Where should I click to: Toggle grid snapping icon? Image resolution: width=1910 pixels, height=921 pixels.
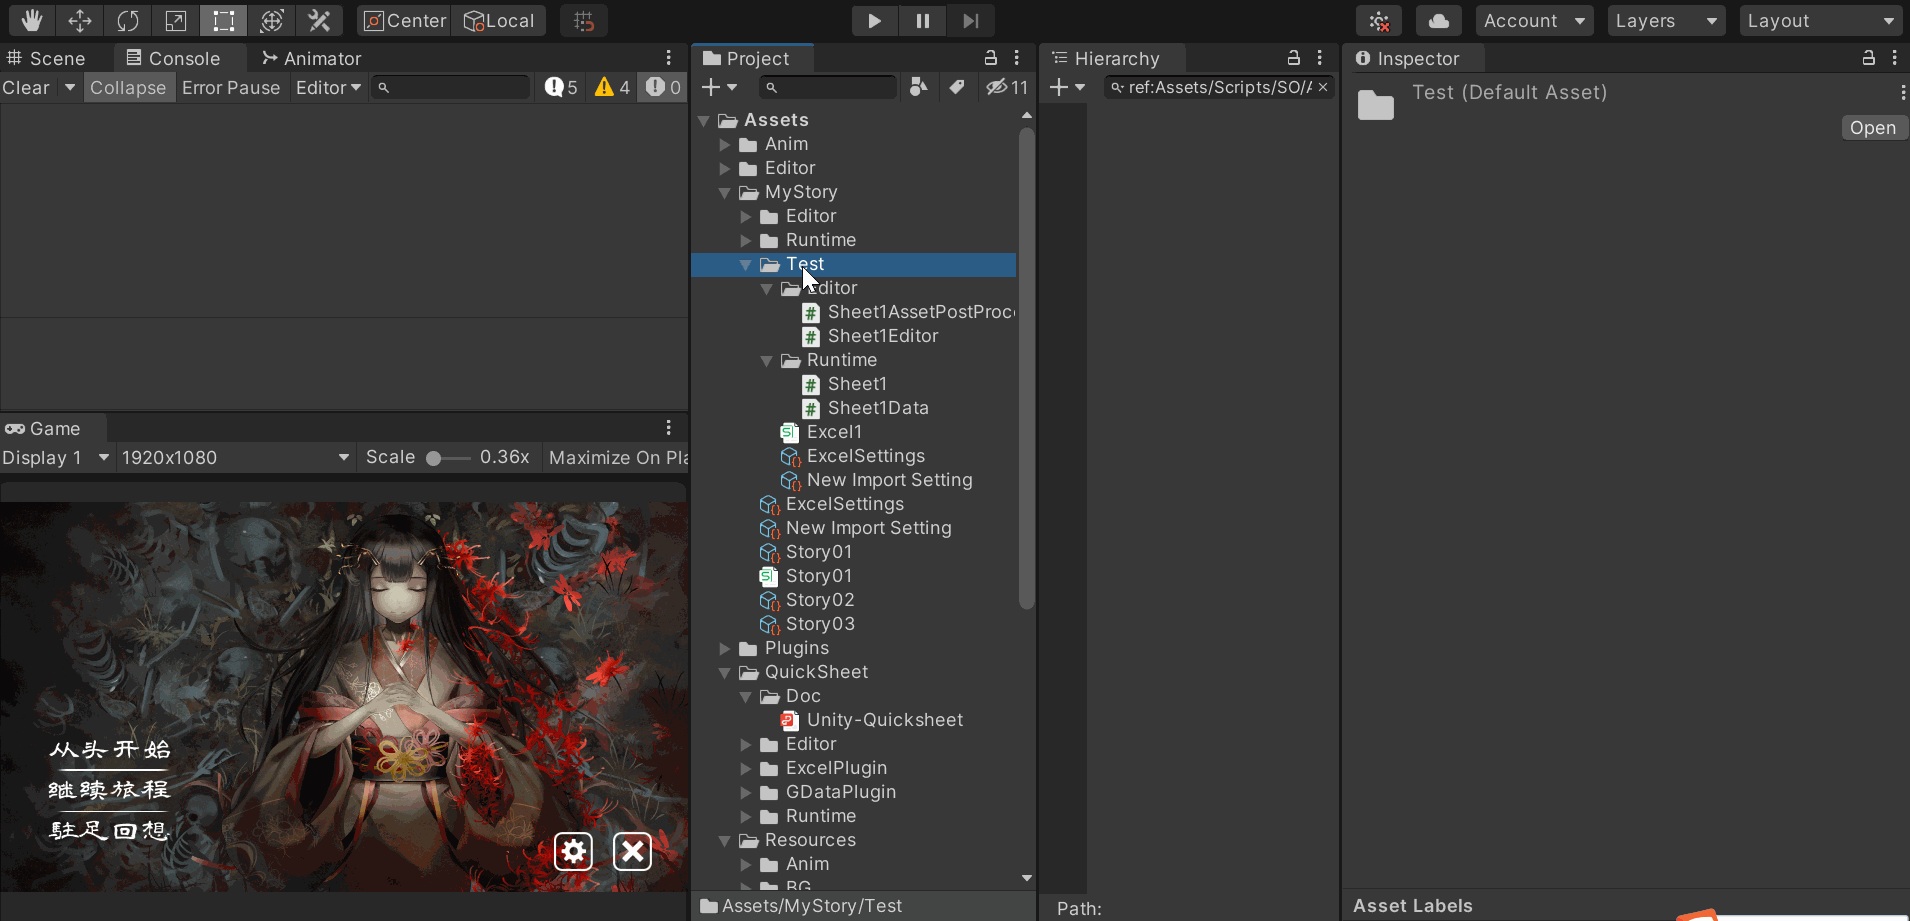(x=584, y=20)
